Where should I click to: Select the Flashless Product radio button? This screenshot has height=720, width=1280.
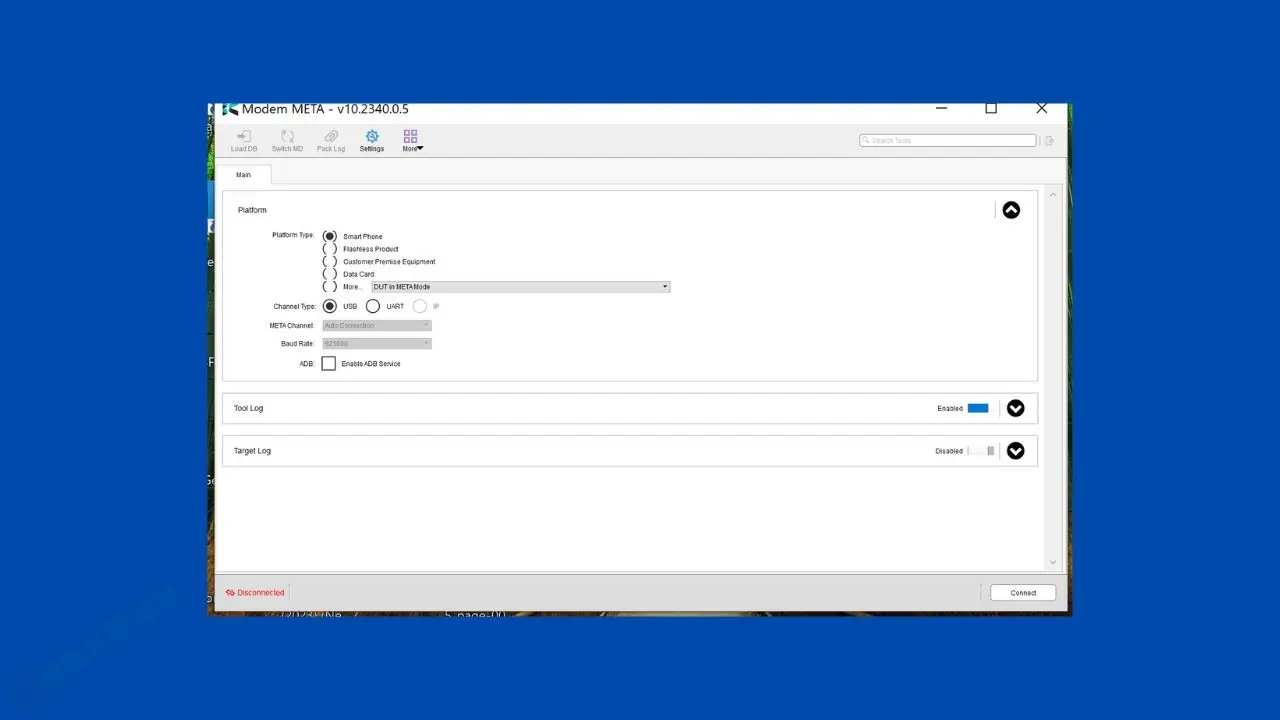tap(330, 249)
